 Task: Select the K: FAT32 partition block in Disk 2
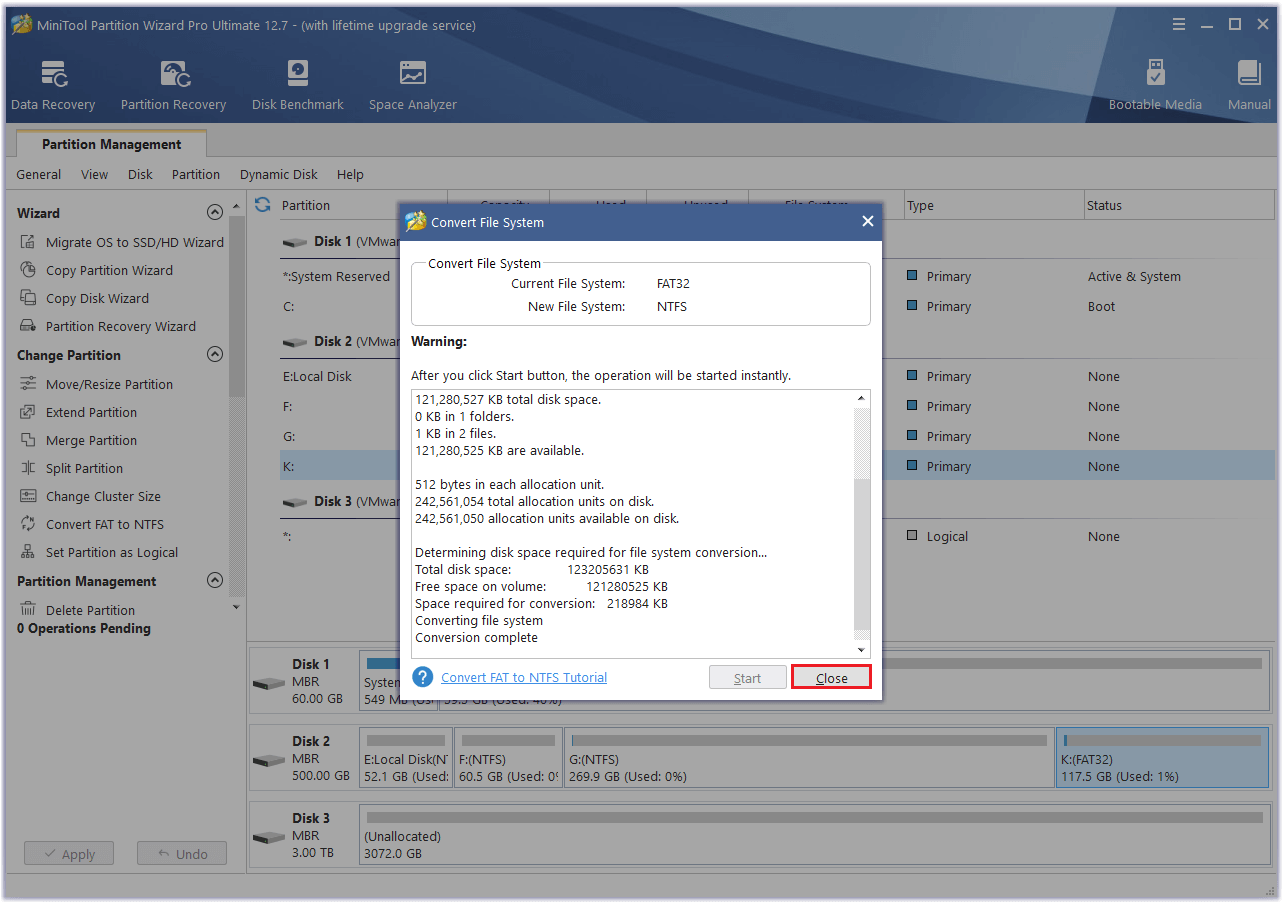point(1161,767)
